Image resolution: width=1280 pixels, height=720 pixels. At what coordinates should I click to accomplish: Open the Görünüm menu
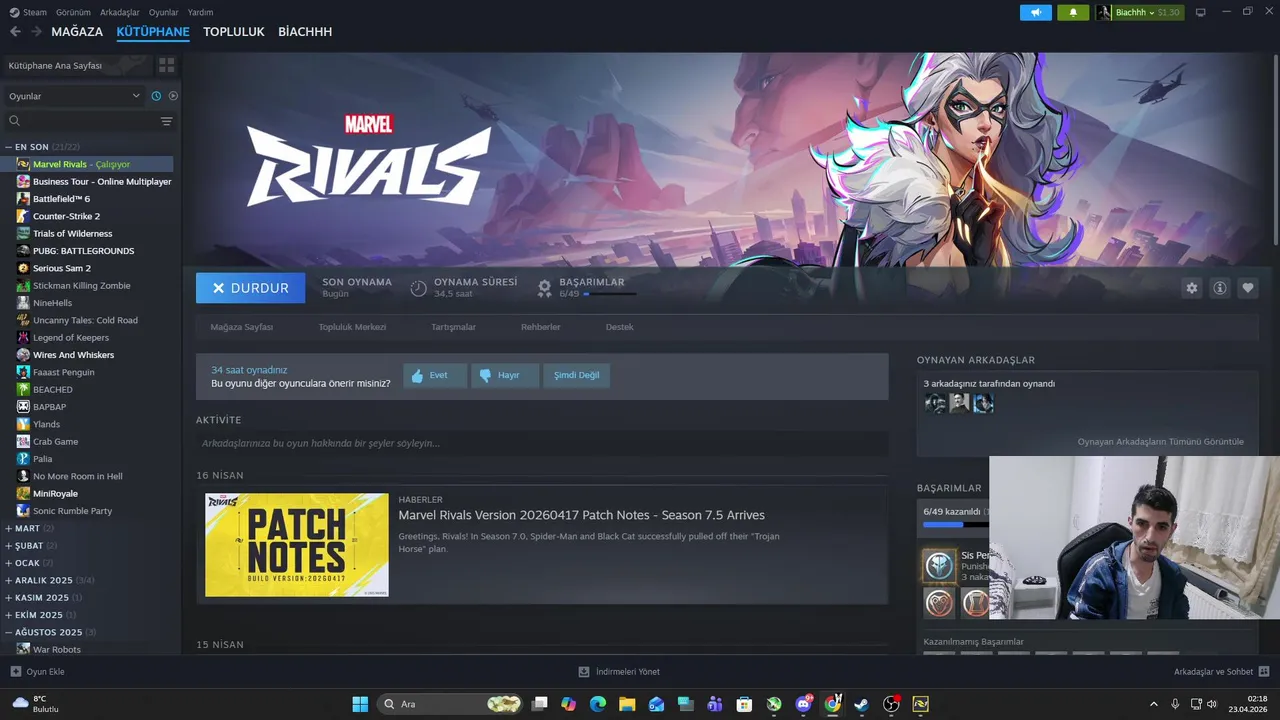[73, 12]
